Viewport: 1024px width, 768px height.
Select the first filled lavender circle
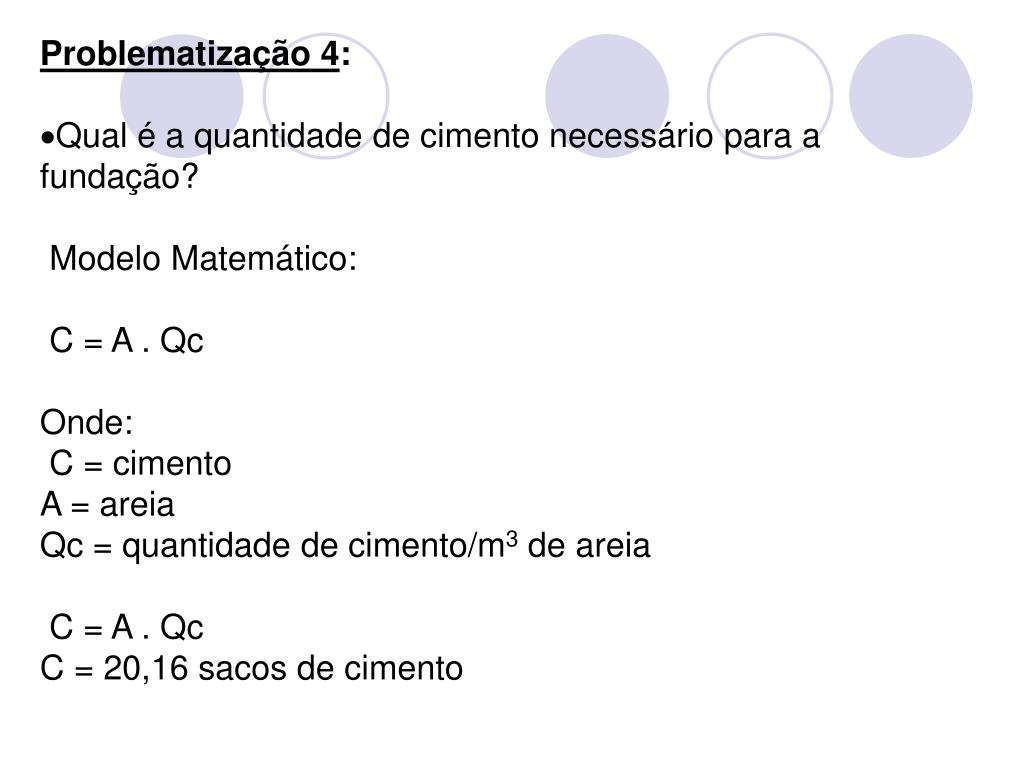pos(182,96)
